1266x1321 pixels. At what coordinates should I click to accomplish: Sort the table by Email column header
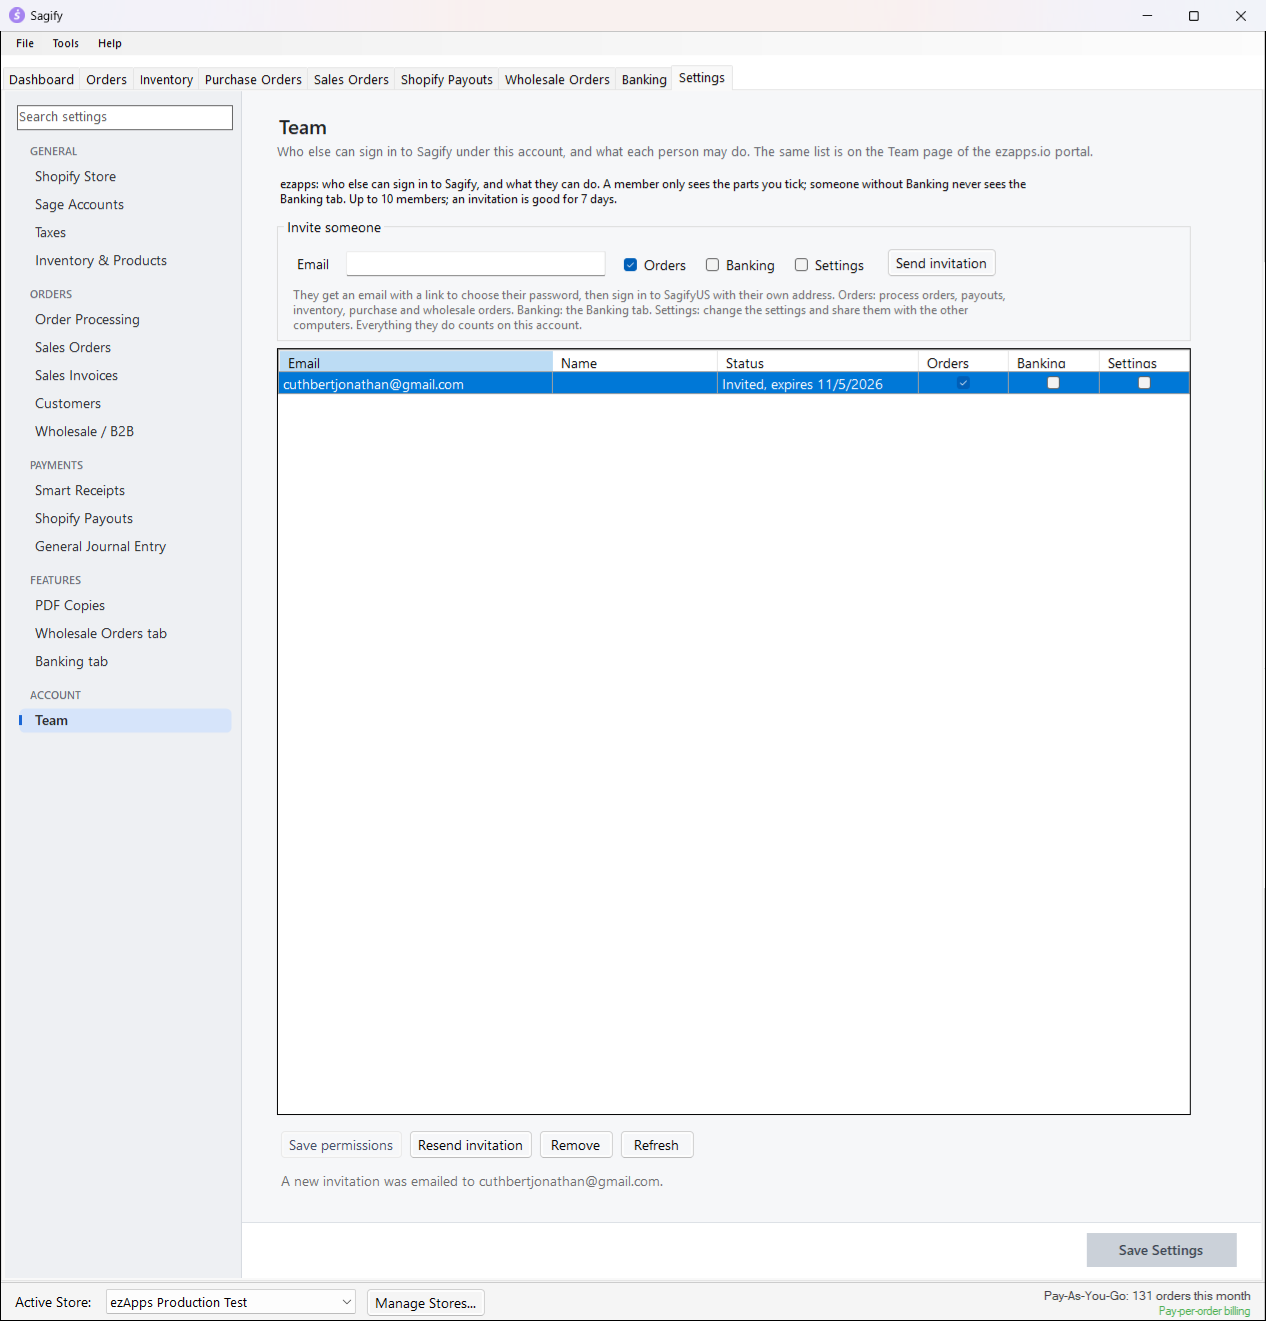click(416, 362)
